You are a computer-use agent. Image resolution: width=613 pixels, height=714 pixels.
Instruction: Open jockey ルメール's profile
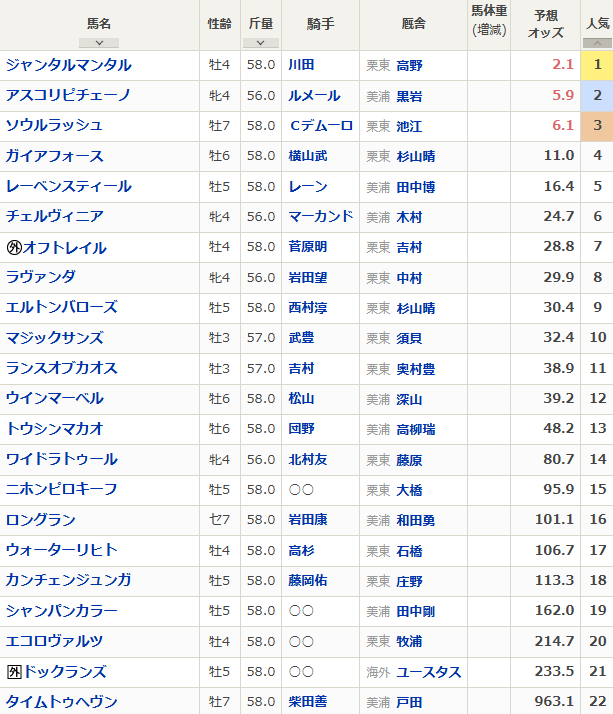coord(313,96)
